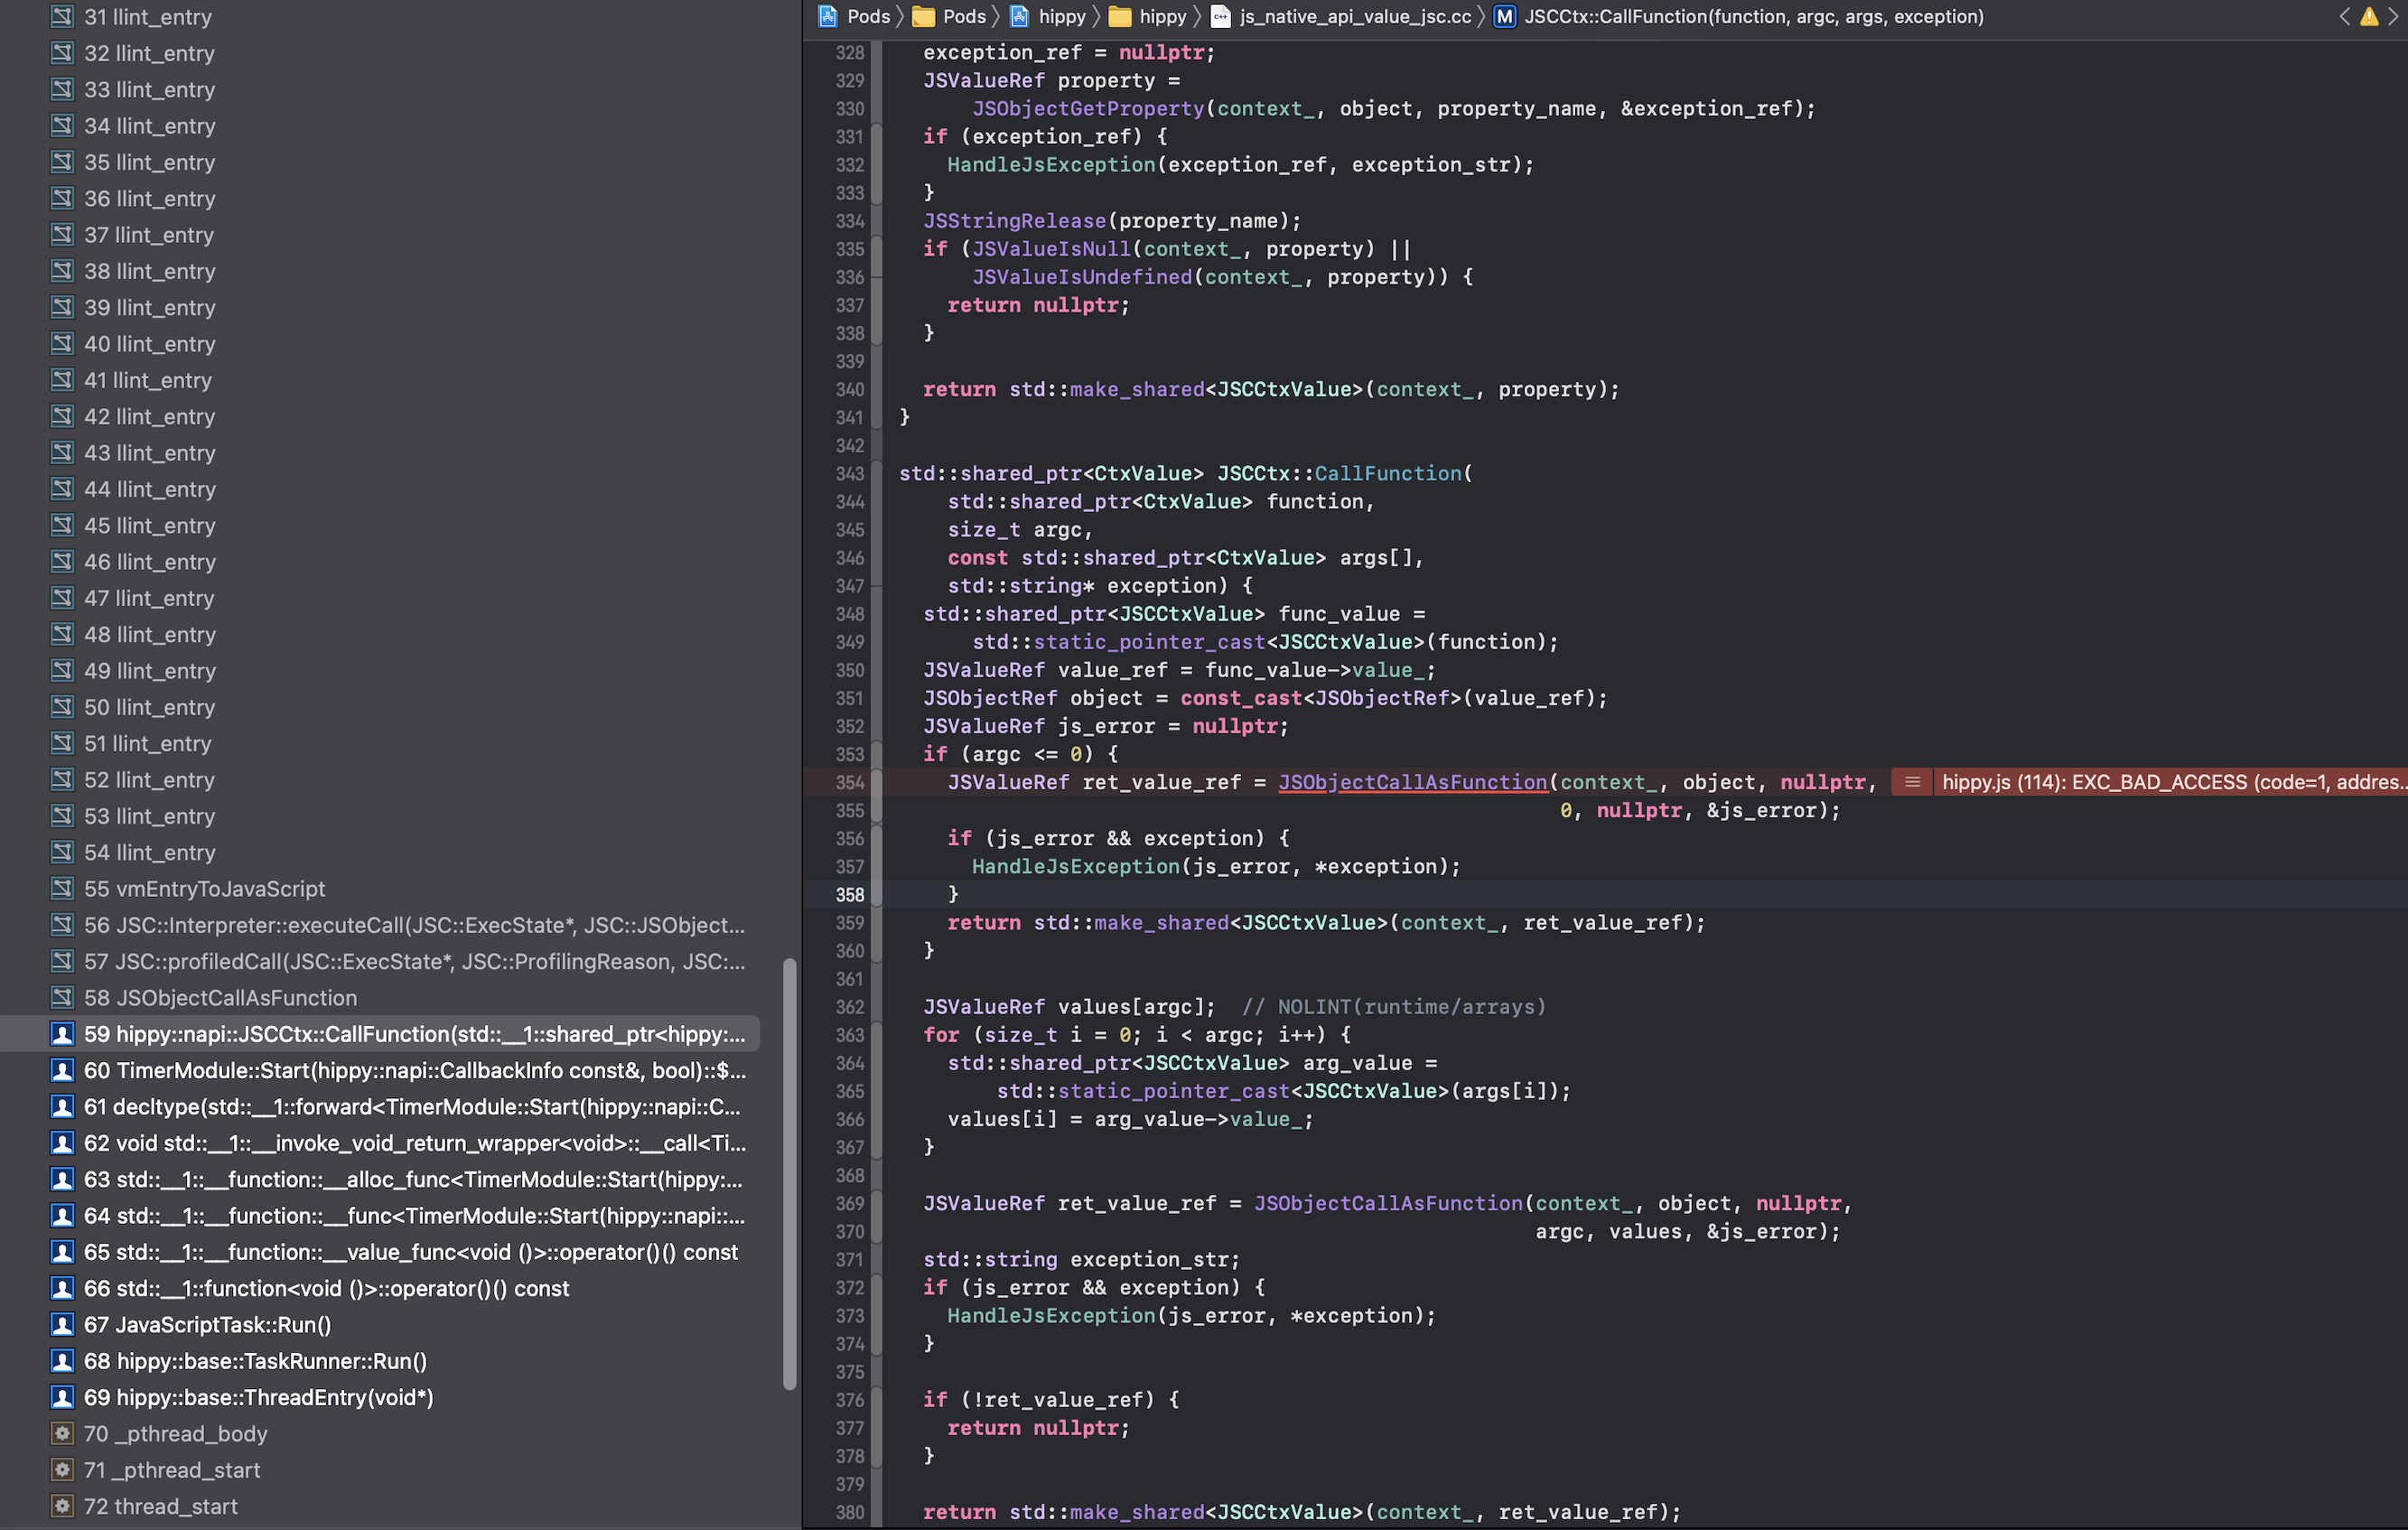The height and width of the screenshot is (1530, 2408).
Task: Click the hamburger icon on the EXC_BAD_ACCESS annotation
Action: click(x=1912, y=782)
